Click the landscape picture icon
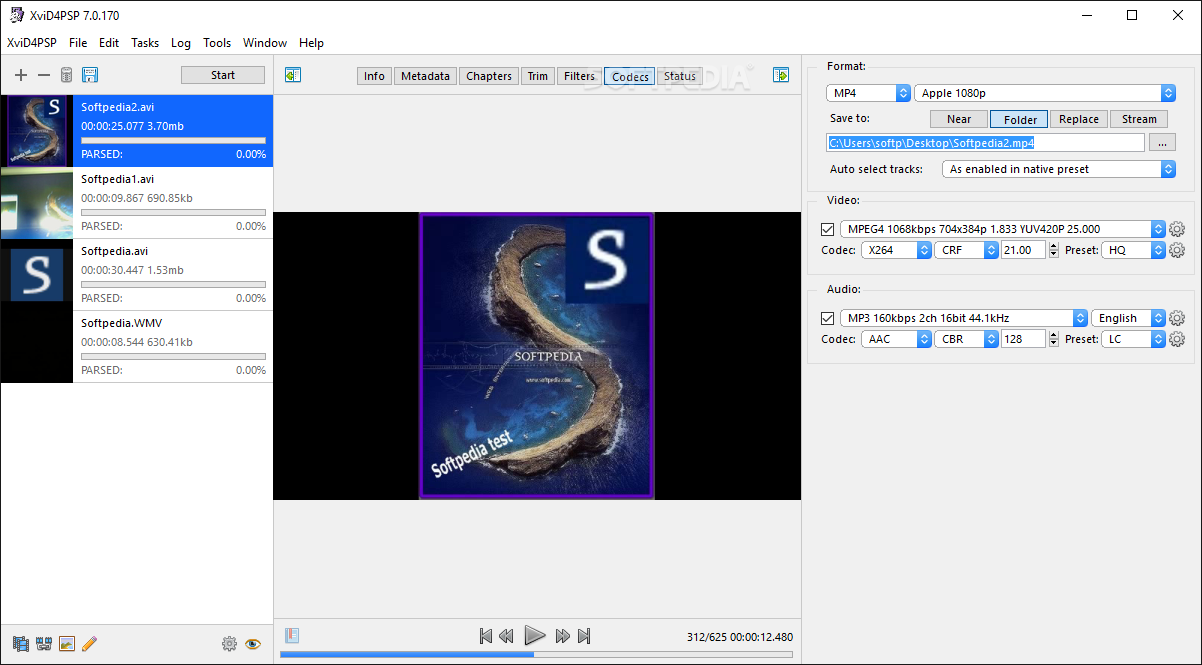 pyautogui.click(x=67, y=643)
